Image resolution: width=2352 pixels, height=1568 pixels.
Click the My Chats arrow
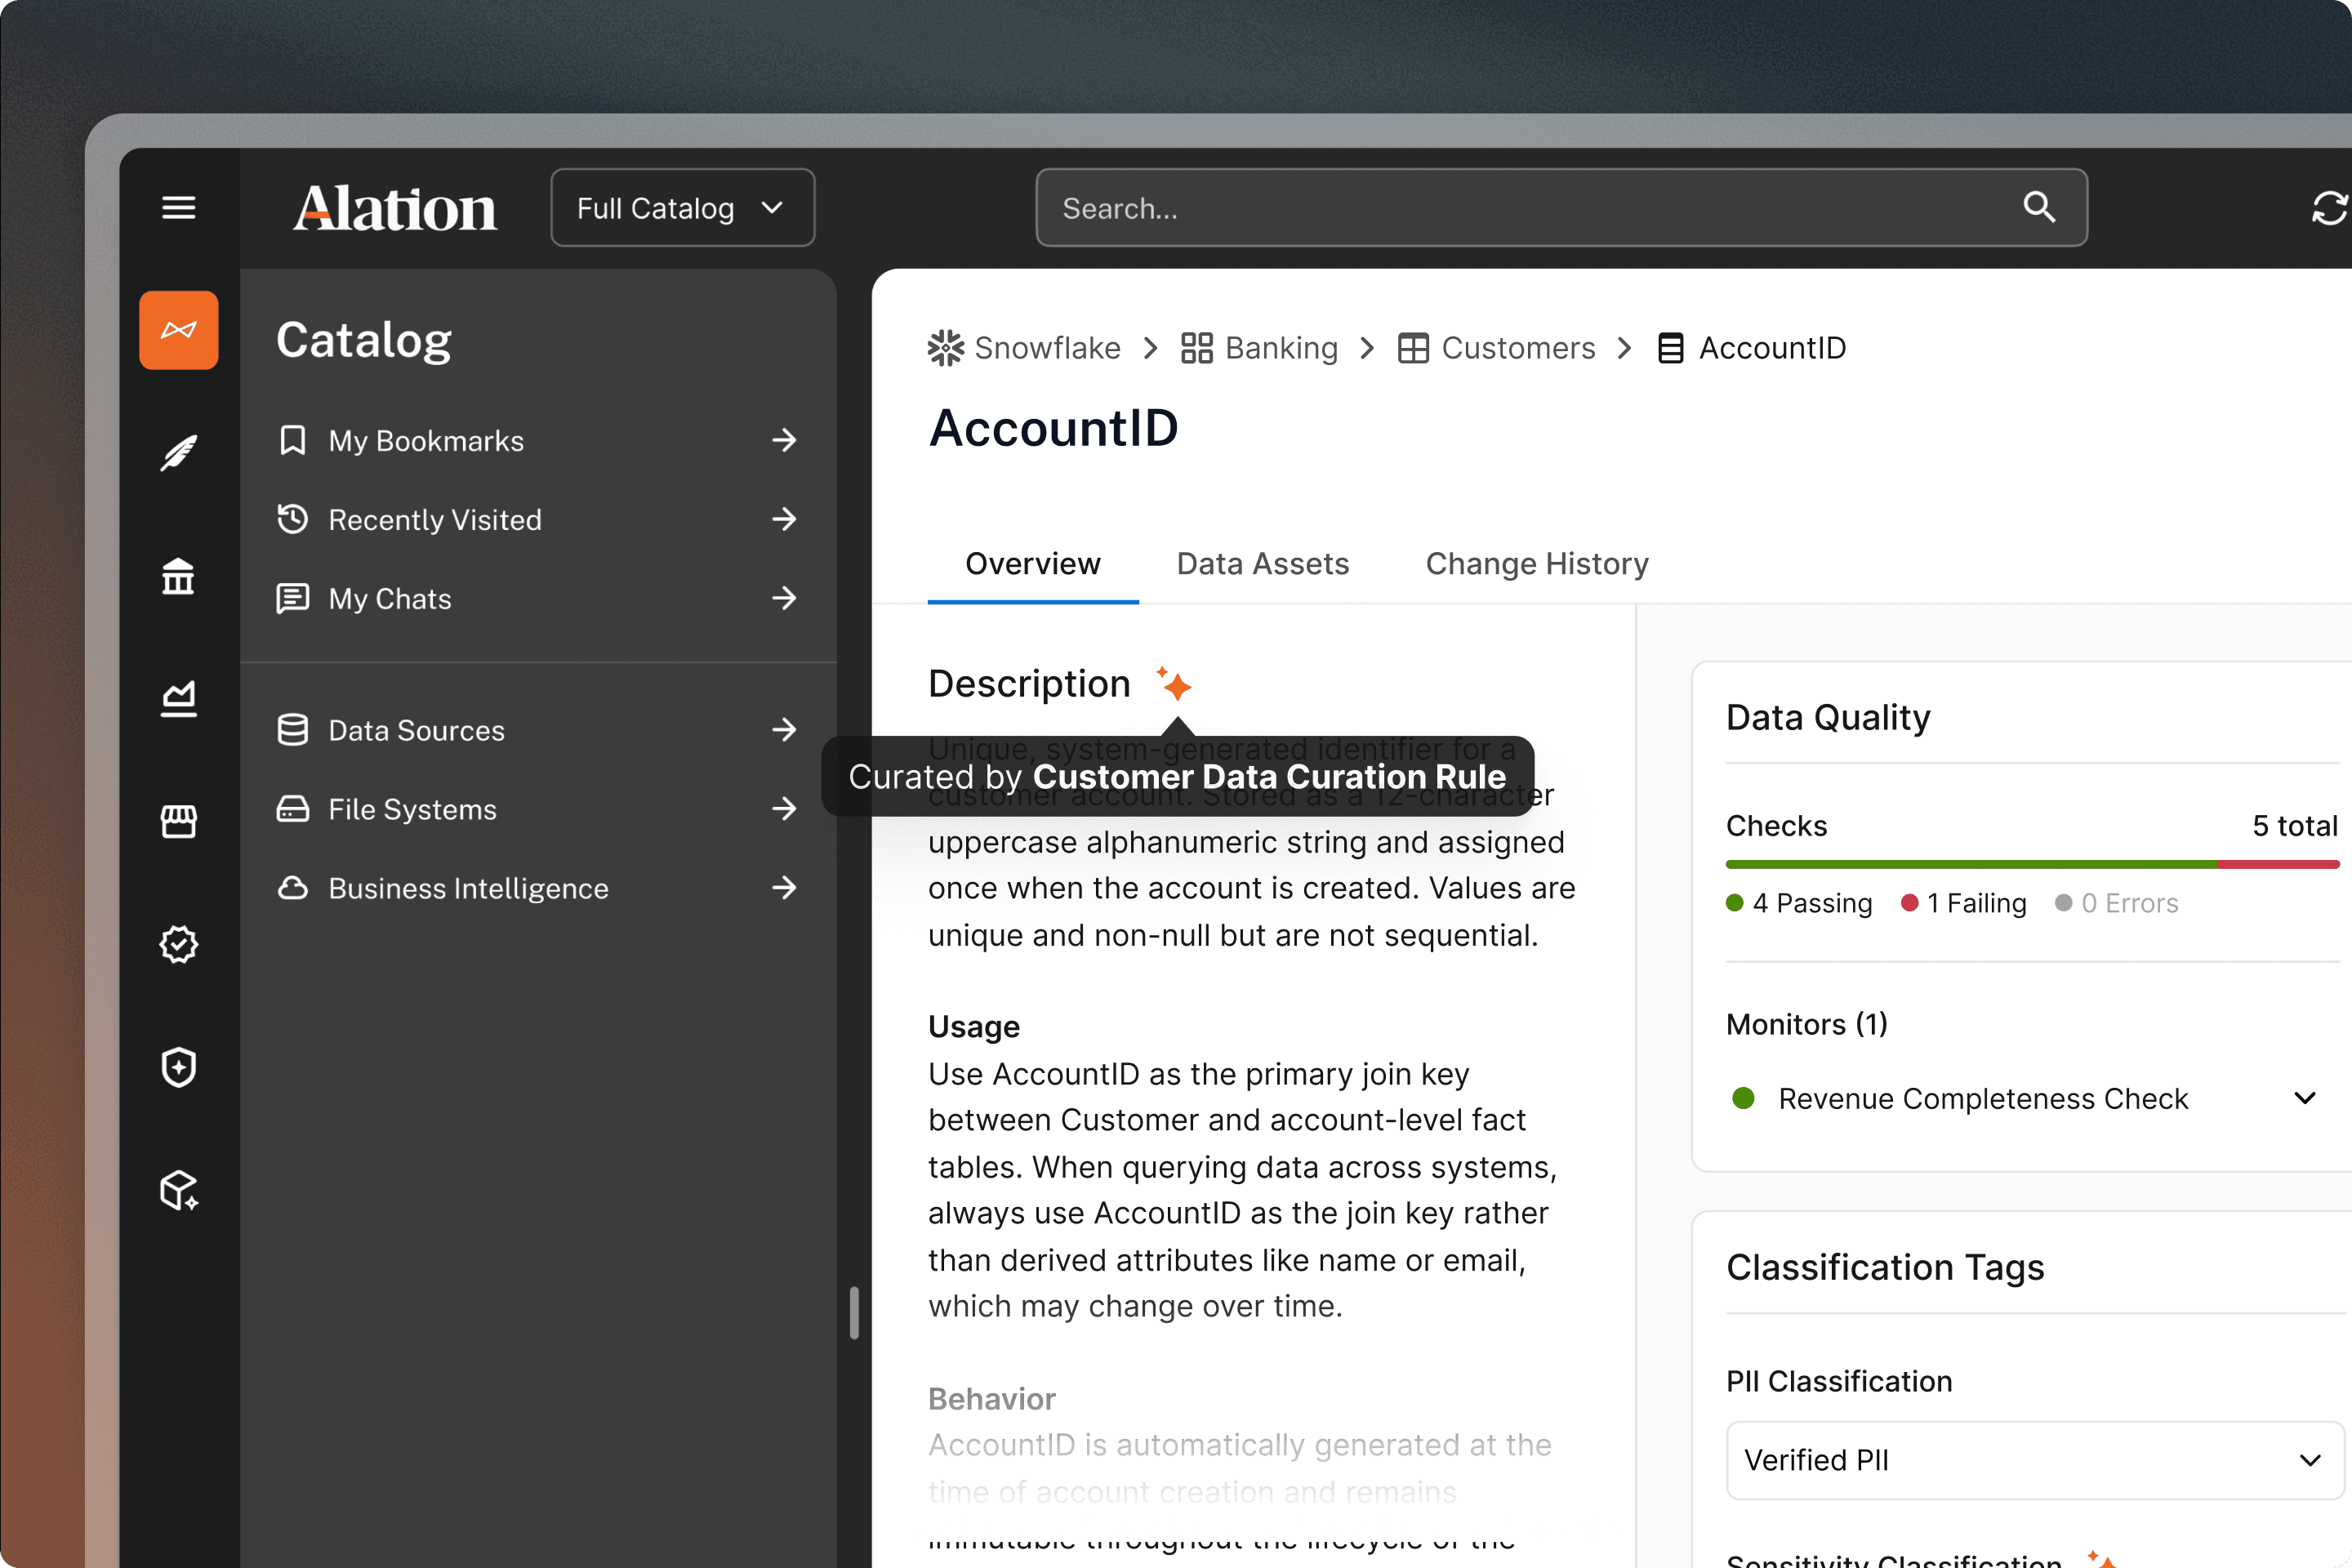(785, 598)
